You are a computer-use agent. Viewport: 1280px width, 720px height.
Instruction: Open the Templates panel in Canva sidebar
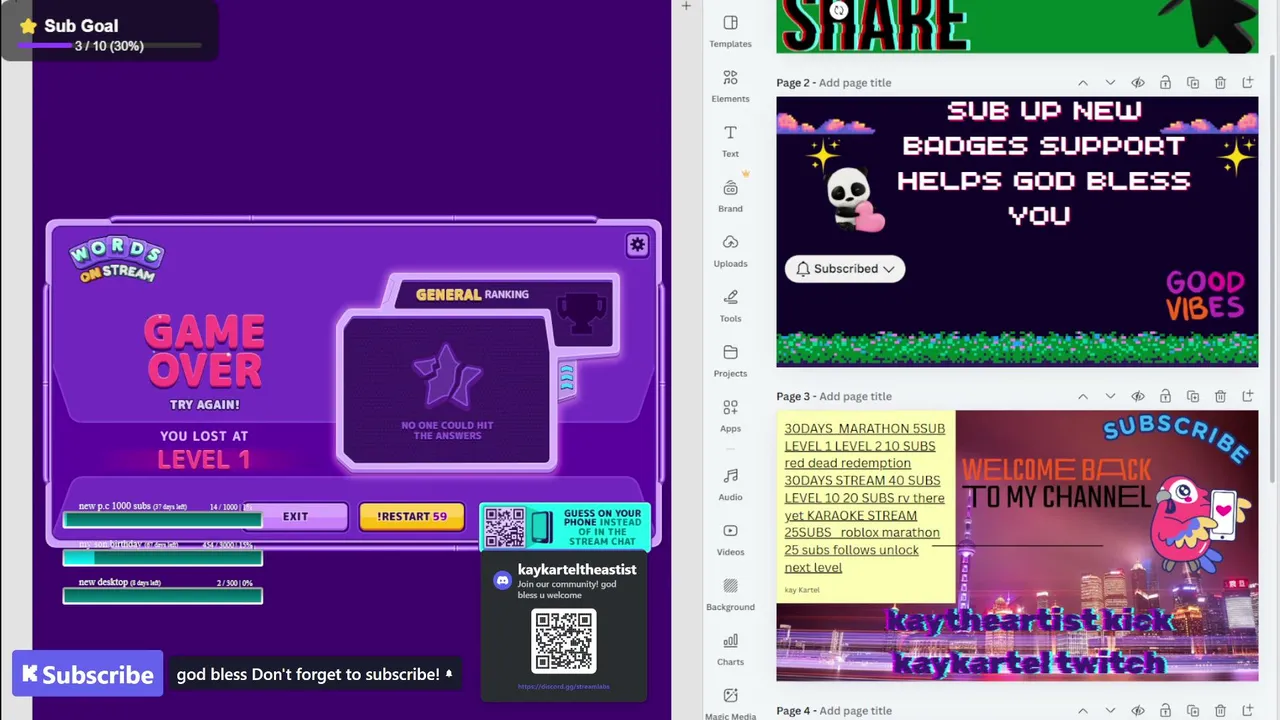point(730,31)
